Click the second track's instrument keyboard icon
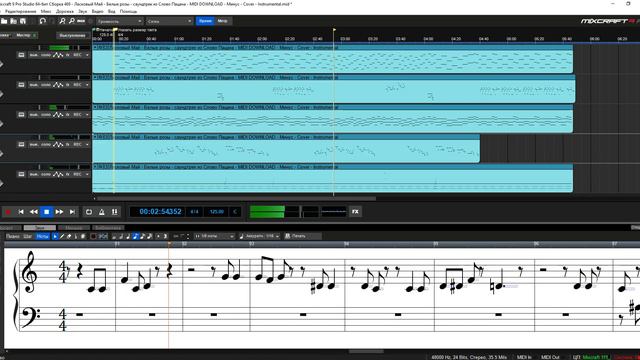640x360 pixels. [x=21, y=85]
